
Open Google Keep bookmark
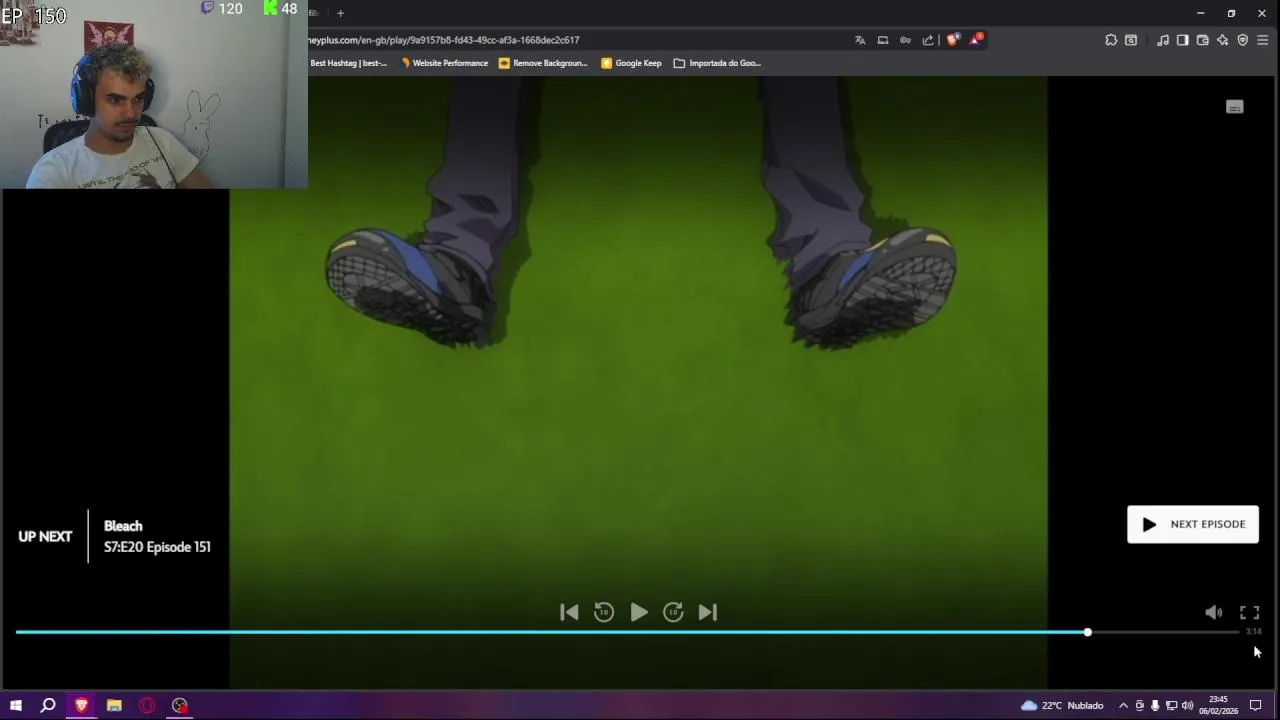tap(631, 63)
